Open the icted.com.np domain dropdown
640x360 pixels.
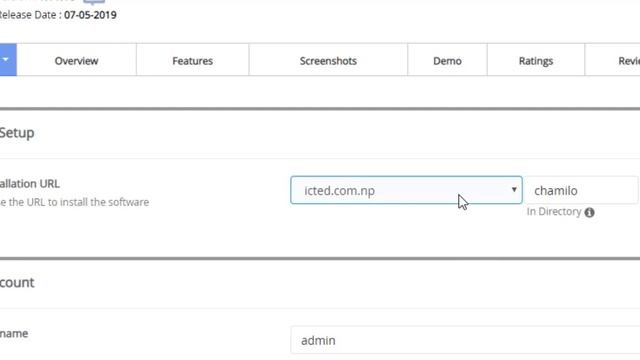(406, 190)
